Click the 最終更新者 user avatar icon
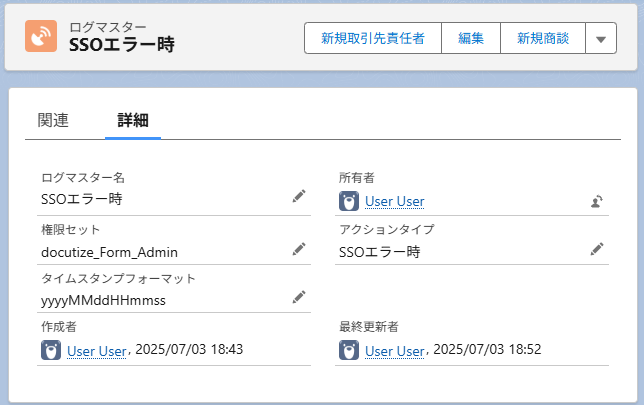The image size is (644, 405). point(349,350)
